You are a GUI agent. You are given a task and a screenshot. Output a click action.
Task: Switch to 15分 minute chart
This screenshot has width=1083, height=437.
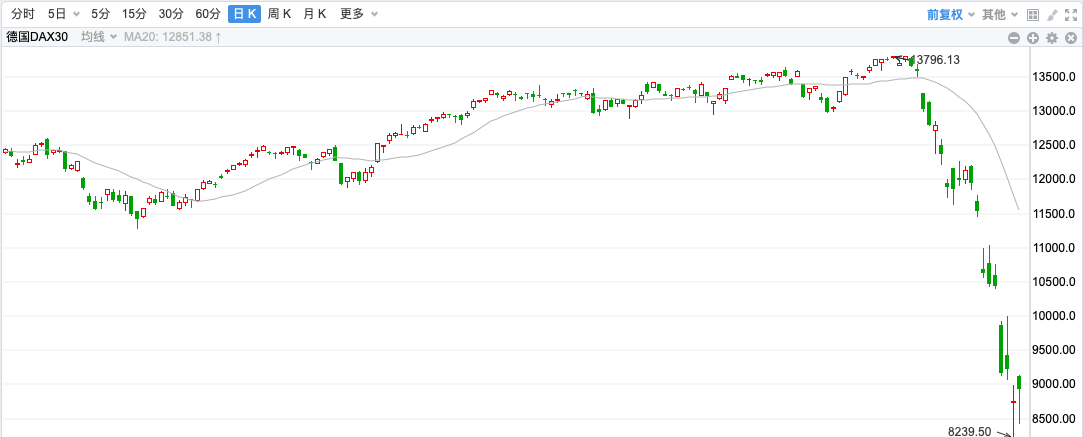133,14
